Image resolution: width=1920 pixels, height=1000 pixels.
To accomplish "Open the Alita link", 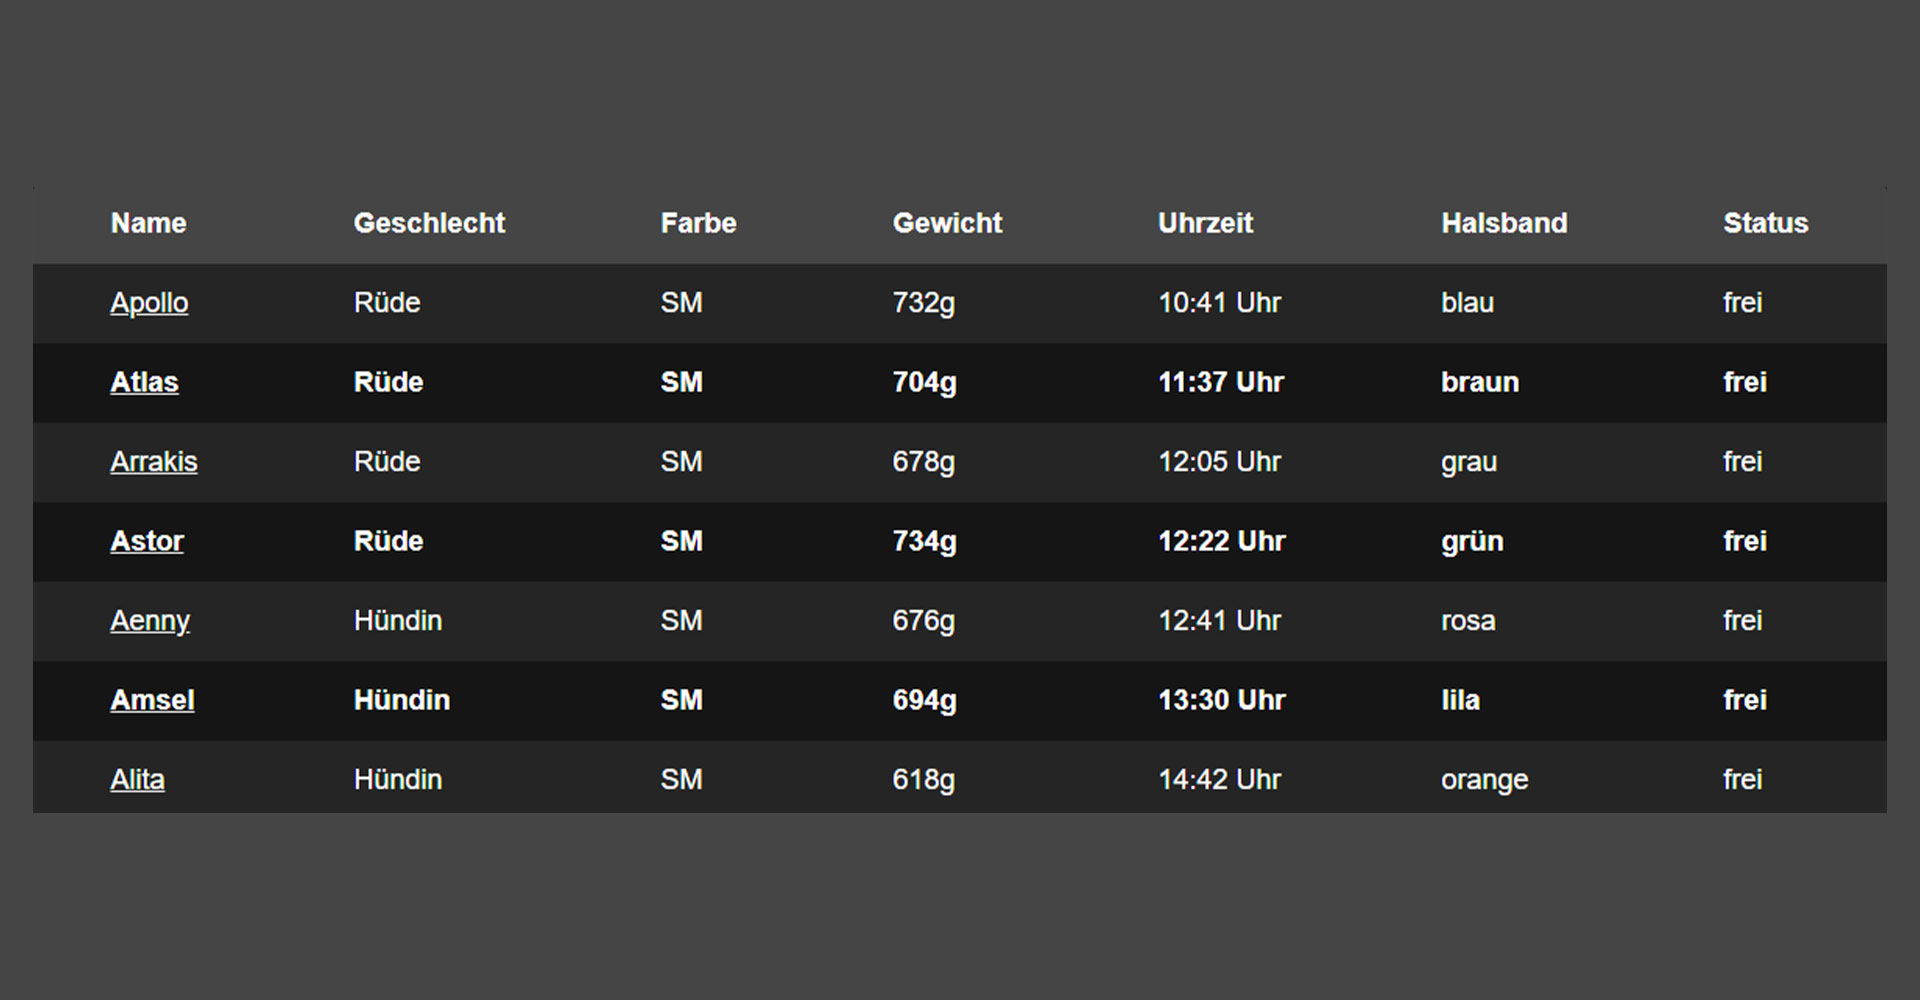I will [x=137, y=780].
